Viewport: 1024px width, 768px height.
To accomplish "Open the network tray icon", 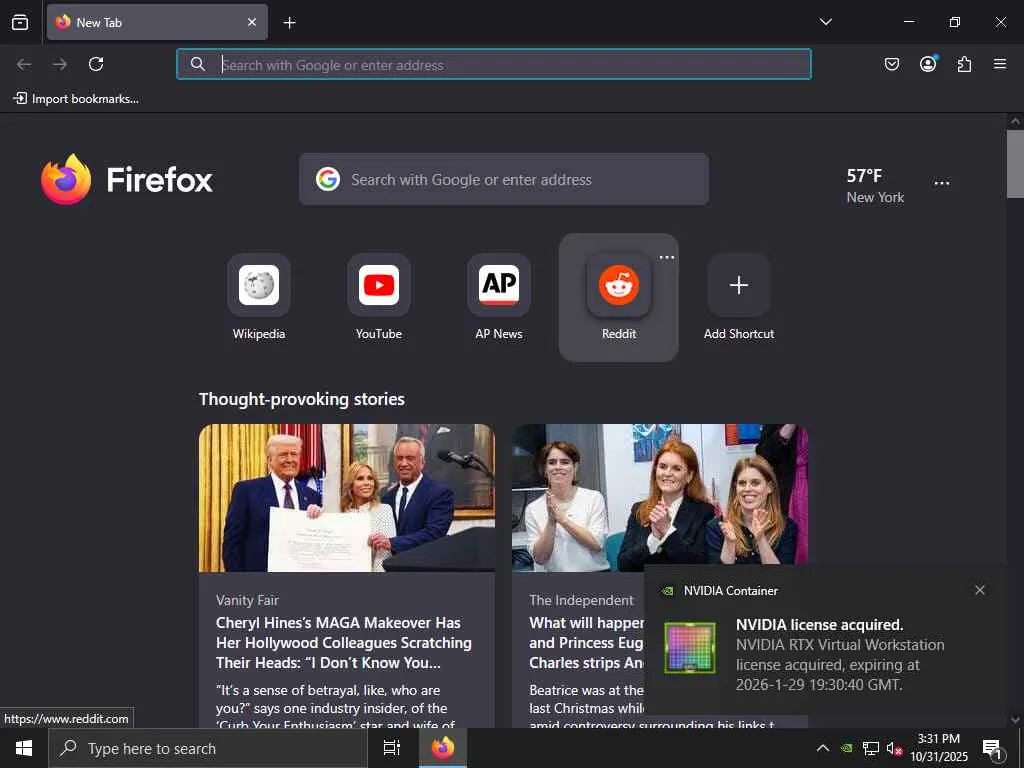I will [871, 748].
